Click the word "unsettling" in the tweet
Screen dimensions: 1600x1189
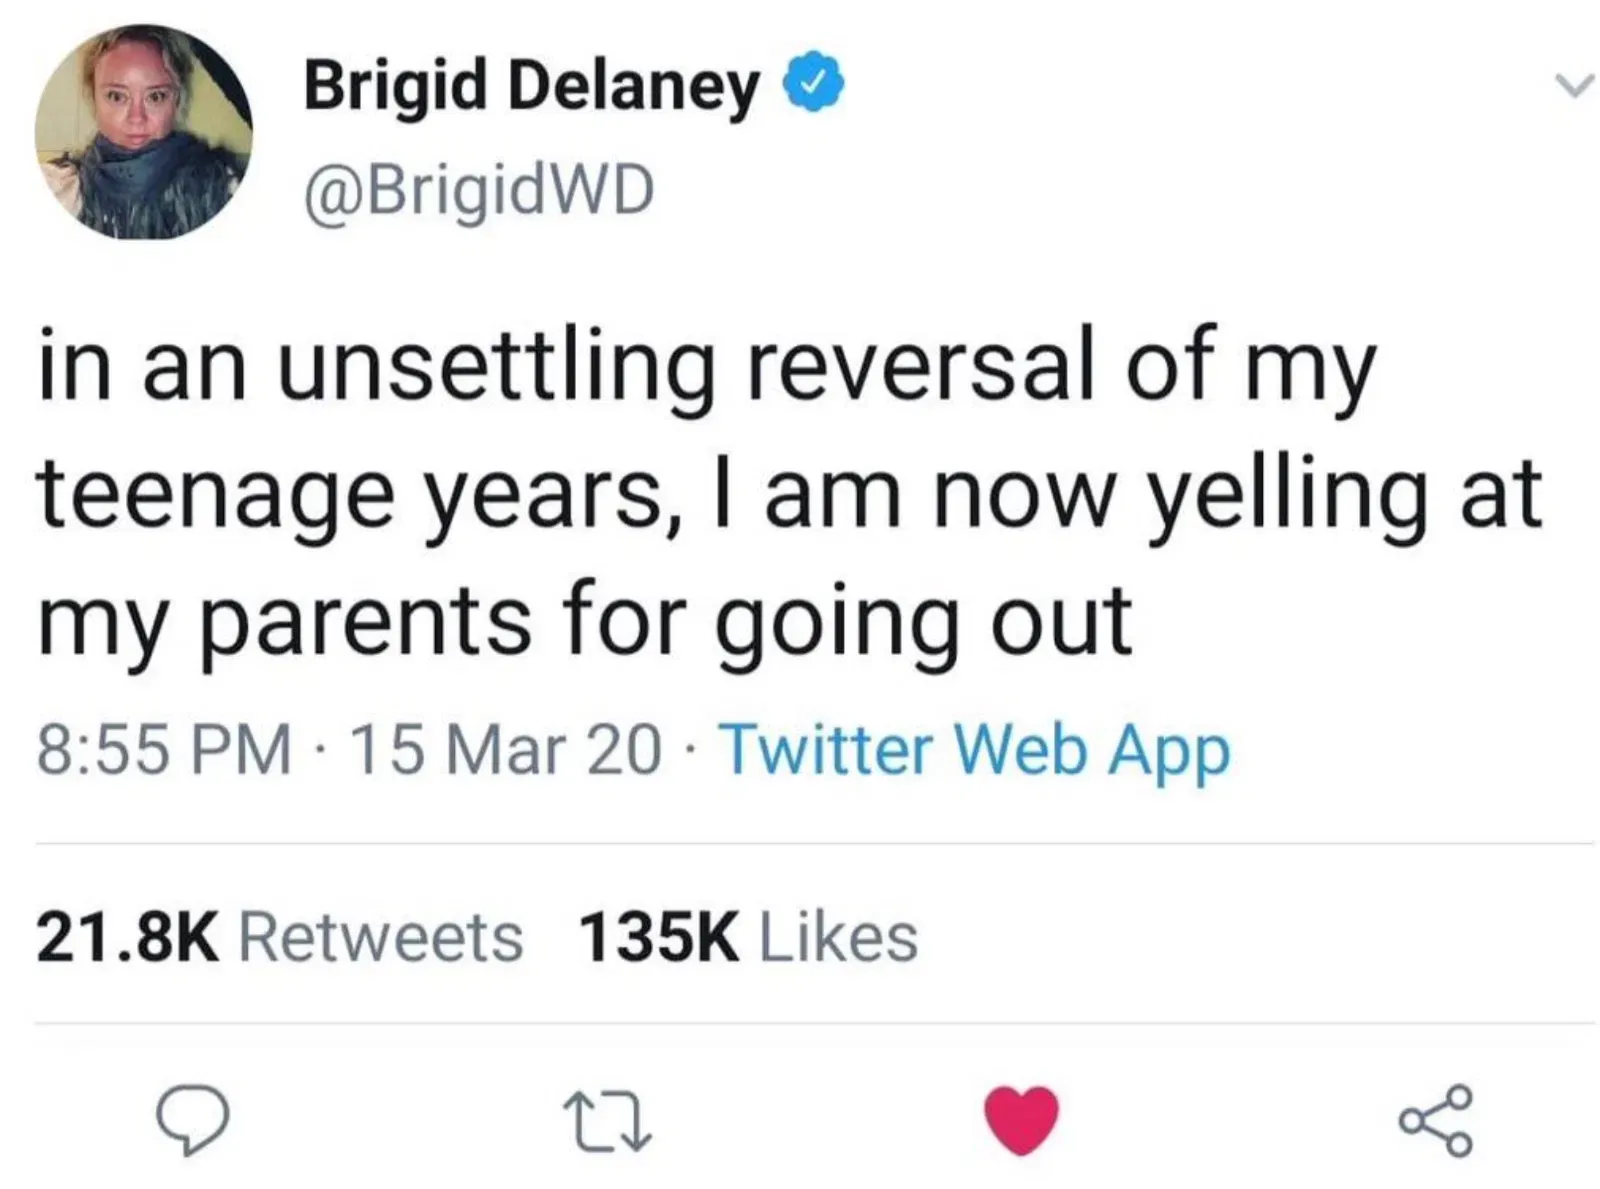coord(497,370)
